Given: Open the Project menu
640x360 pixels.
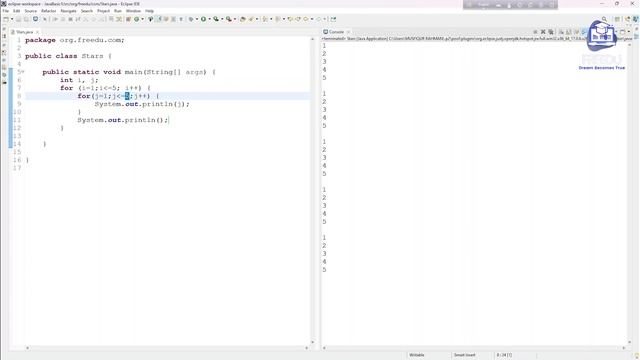Looking at the screenshot, I should 103,11.
